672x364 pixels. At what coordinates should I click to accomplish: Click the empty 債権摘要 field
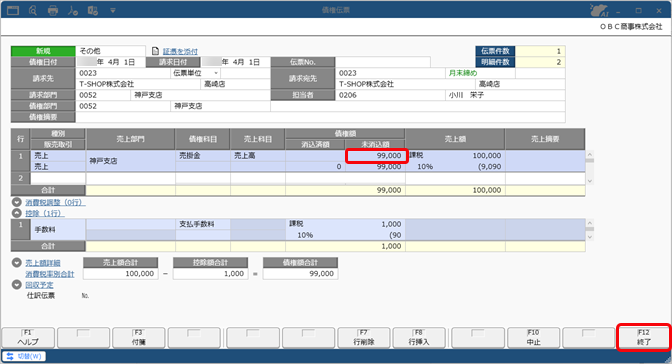(321, 117)
